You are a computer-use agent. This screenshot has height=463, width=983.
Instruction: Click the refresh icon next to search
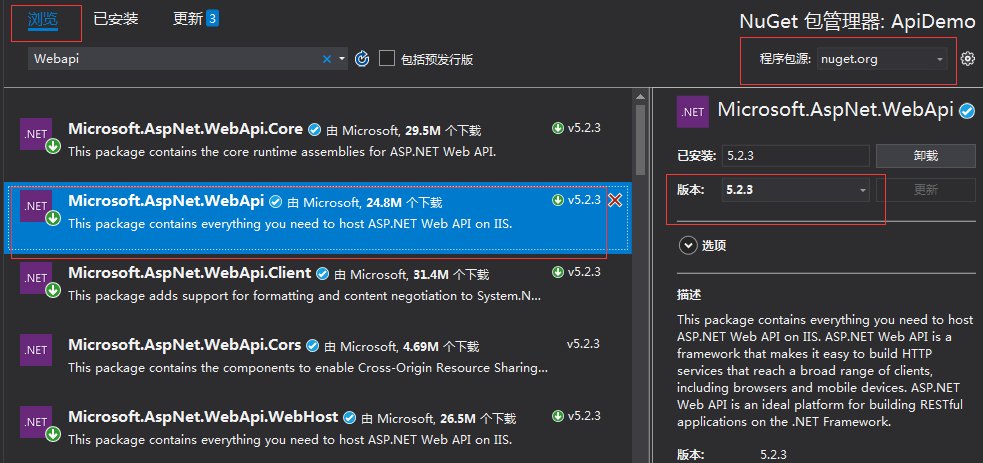coord(362,59)
